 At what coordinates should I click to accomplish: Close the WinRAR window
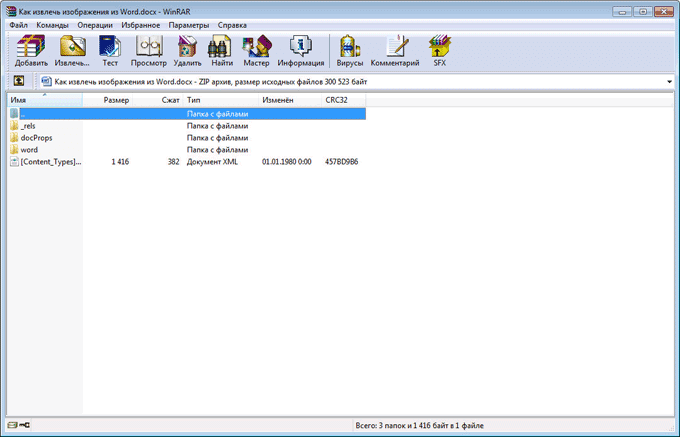tap(664, 12)
